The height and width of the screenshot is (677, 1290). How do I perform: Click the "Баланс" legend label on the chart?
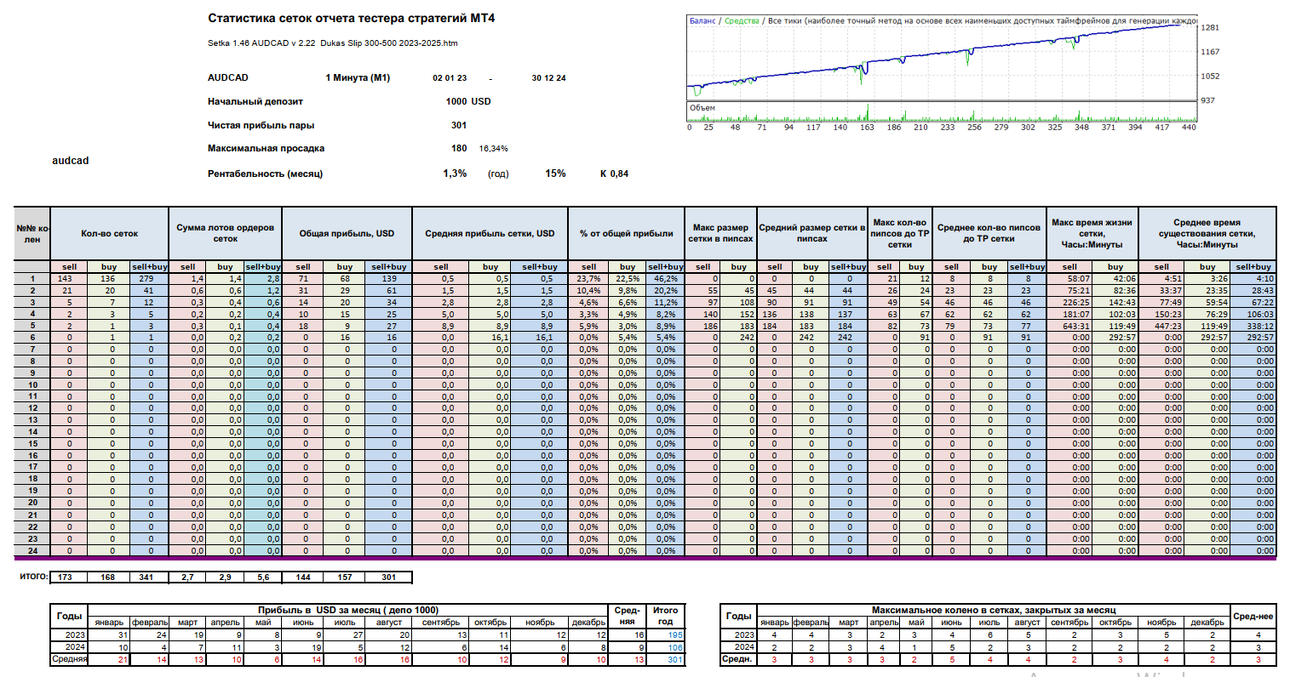[701, 20]
